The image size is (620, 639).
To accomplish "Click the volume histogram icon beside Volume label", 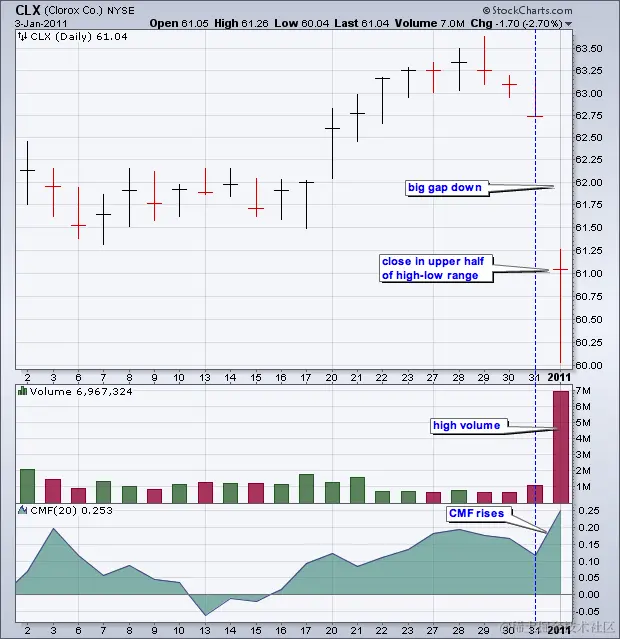I will click(22, 392).
